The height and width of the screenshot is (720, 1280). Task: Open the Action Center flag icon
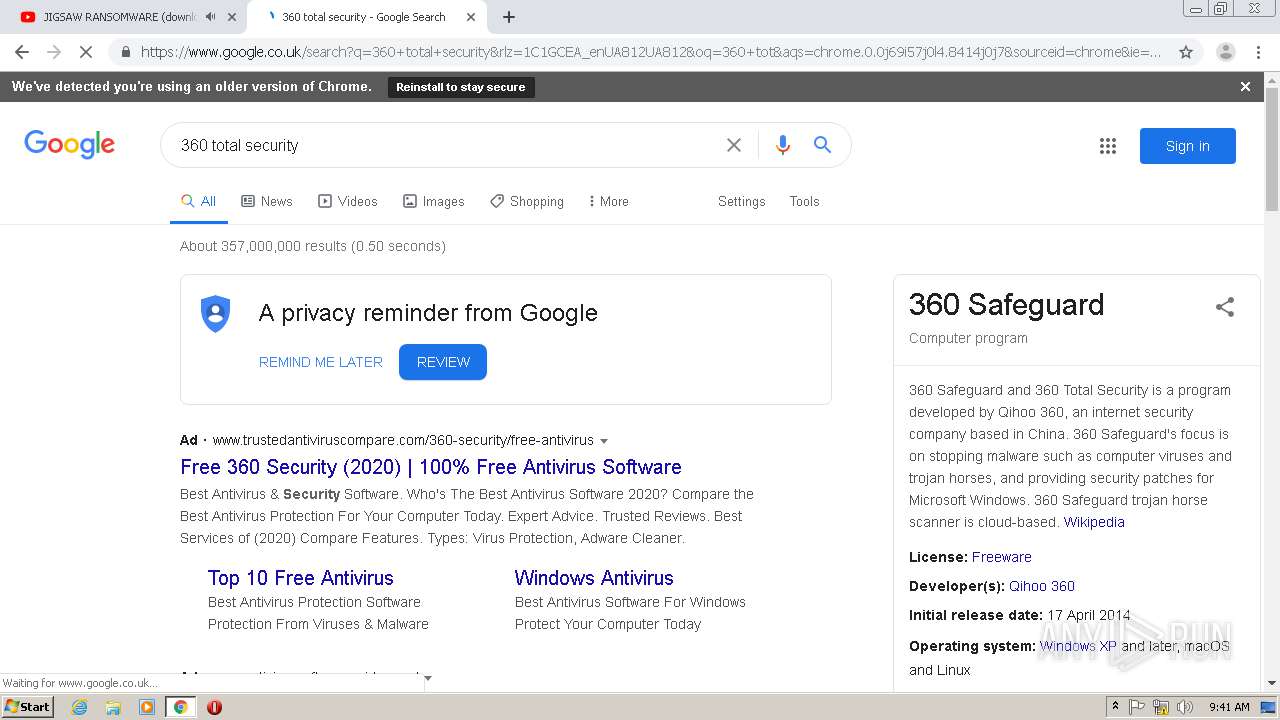click(1137, 707)
